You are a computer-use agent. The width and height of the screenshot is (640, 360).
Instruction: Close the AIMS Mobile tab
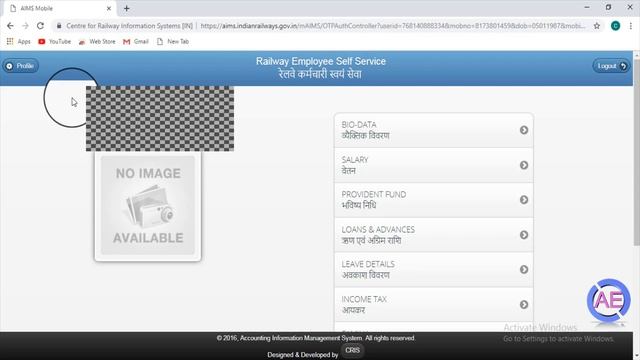pyautogui.click(x=109, y=8)
